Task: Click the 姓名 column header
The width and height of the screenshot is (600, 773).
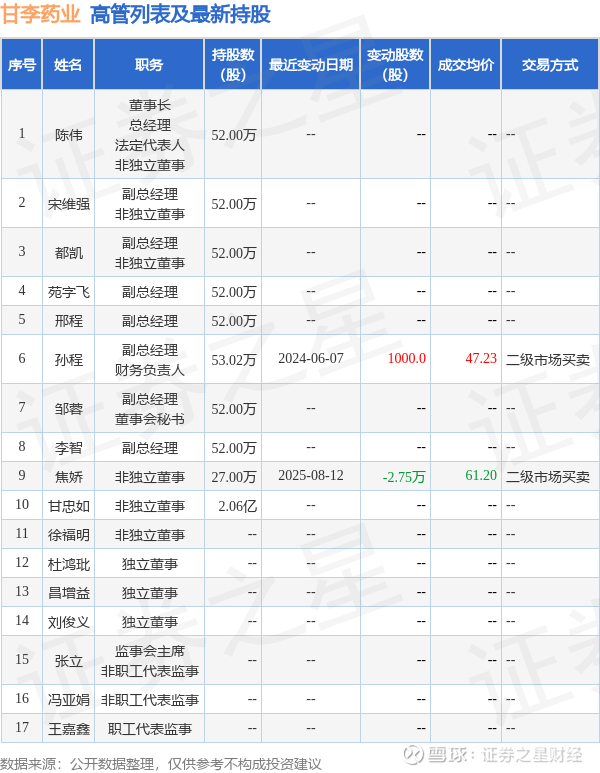Action: click(68, 65)
